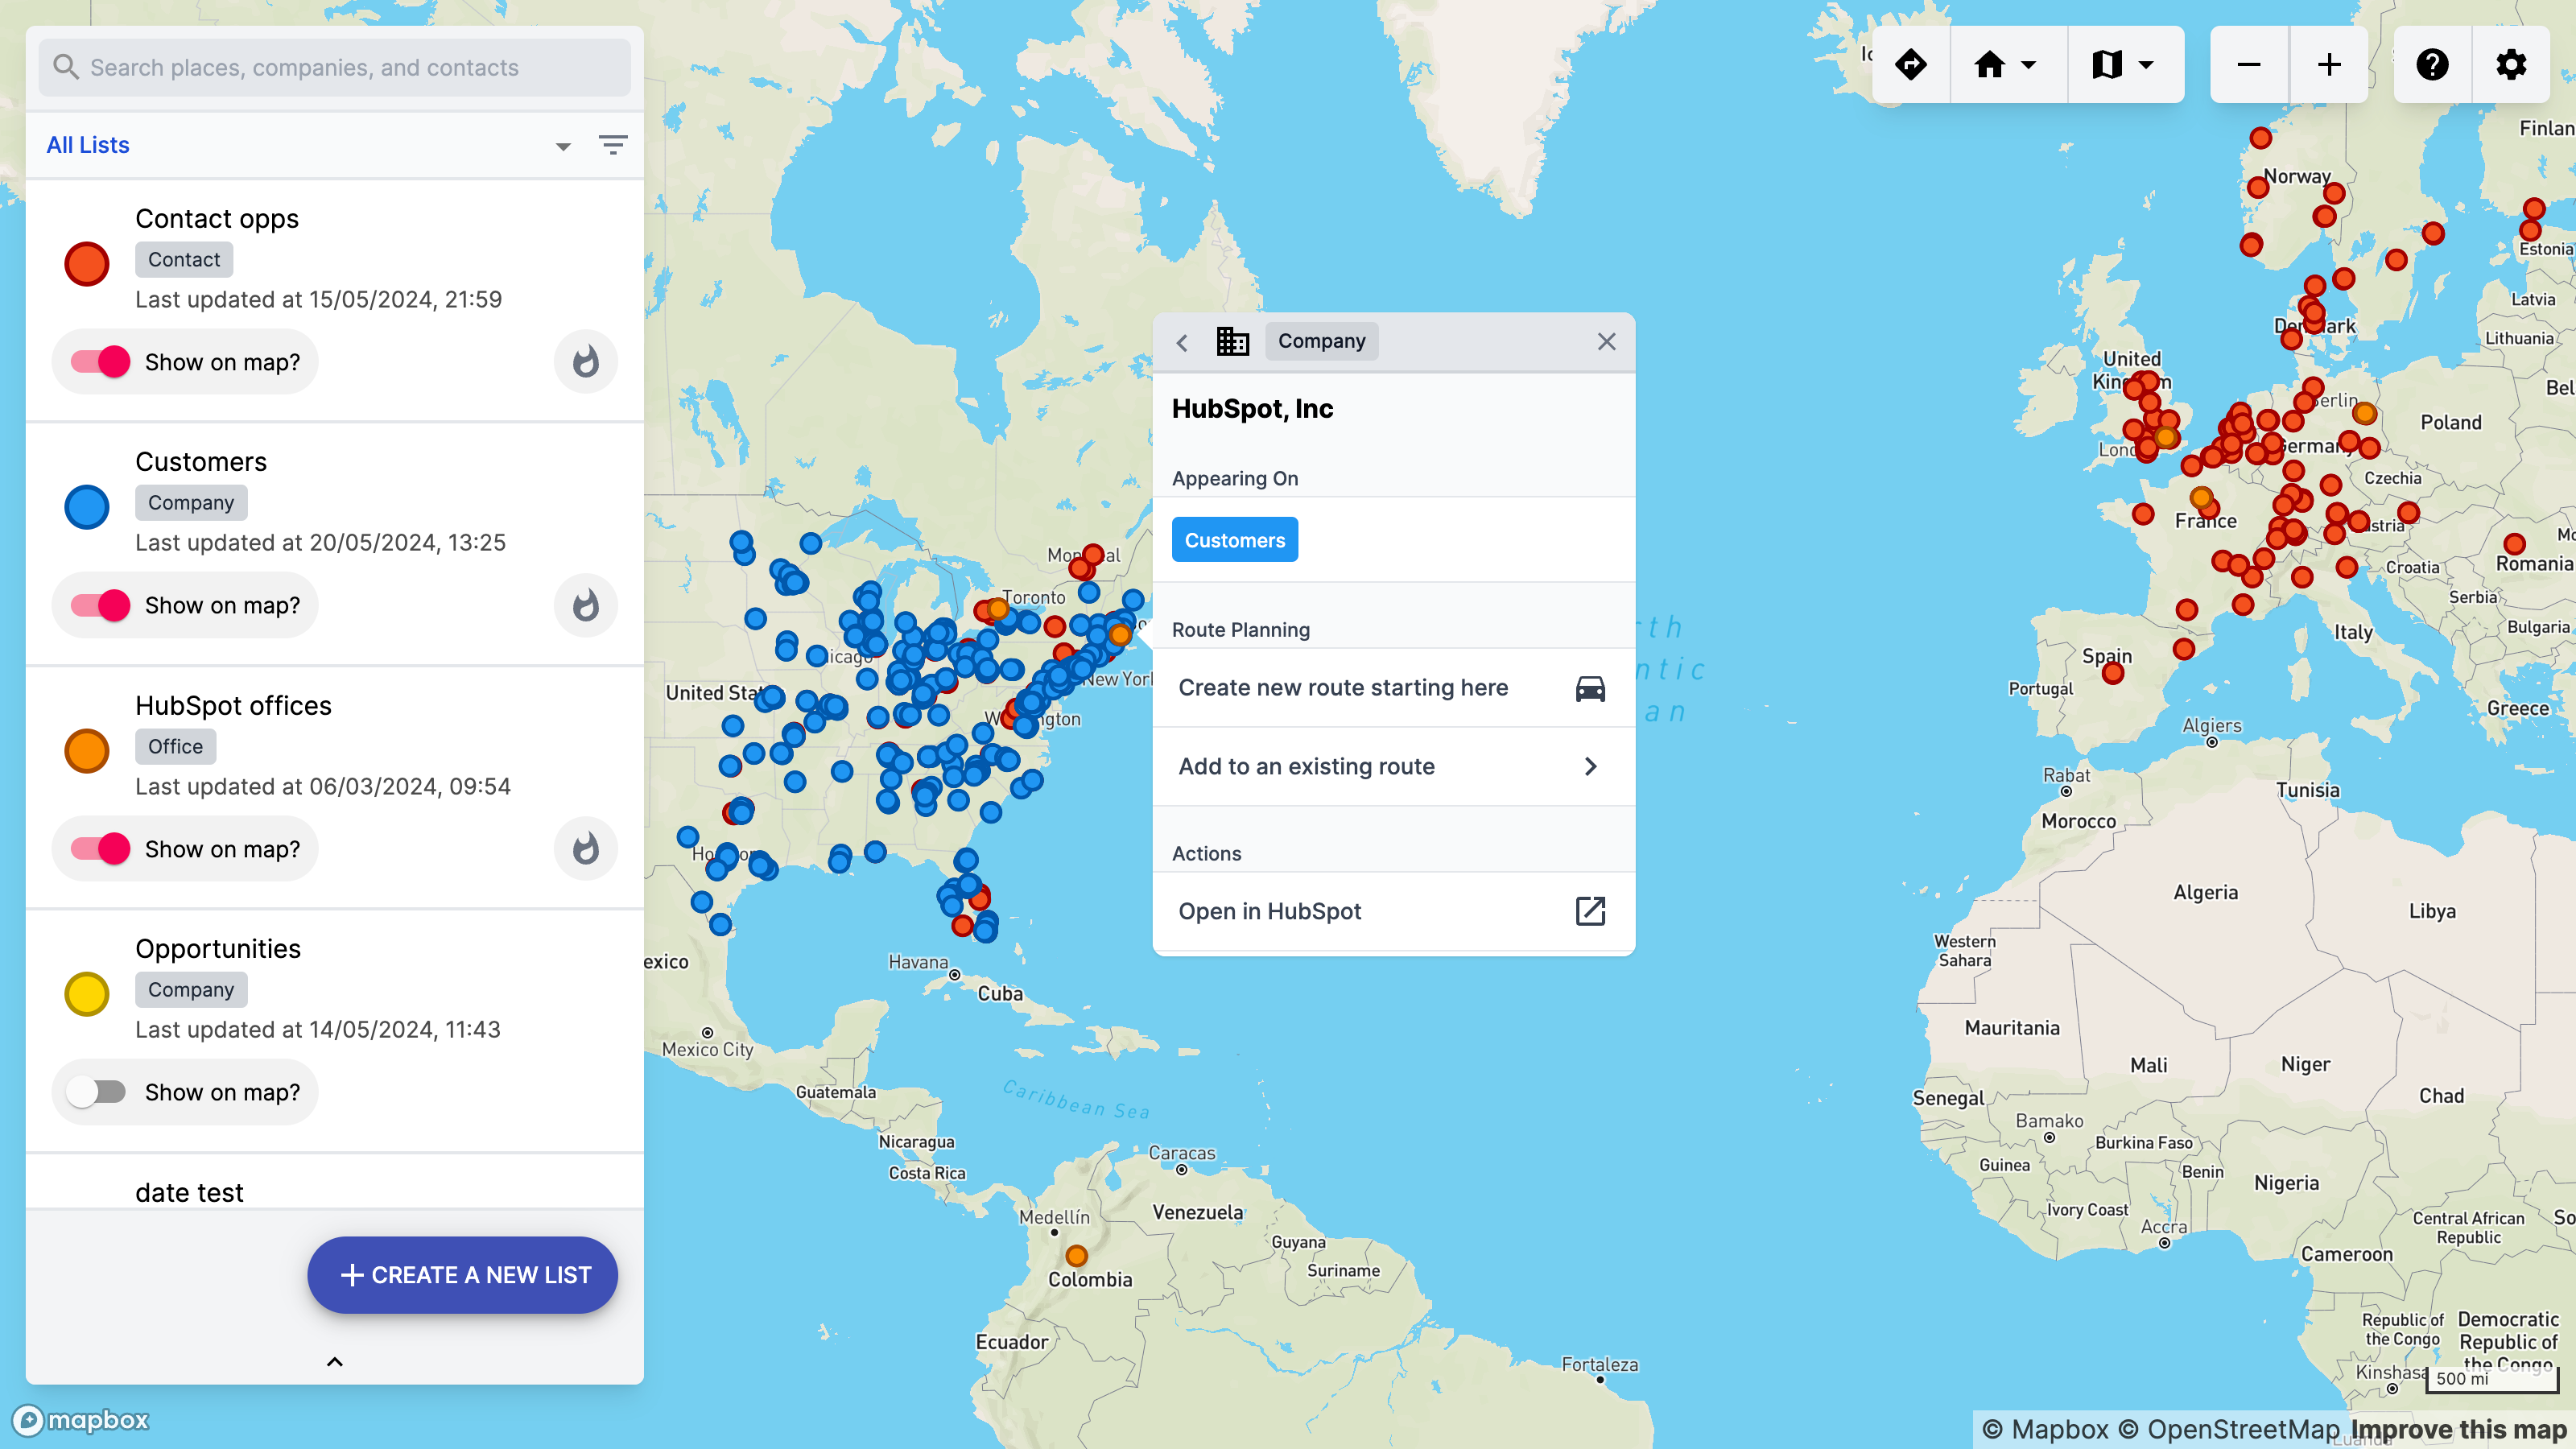2576x1449 pixels.
Task: Disable Show on map for Contact opps
Action: point(100,361)
